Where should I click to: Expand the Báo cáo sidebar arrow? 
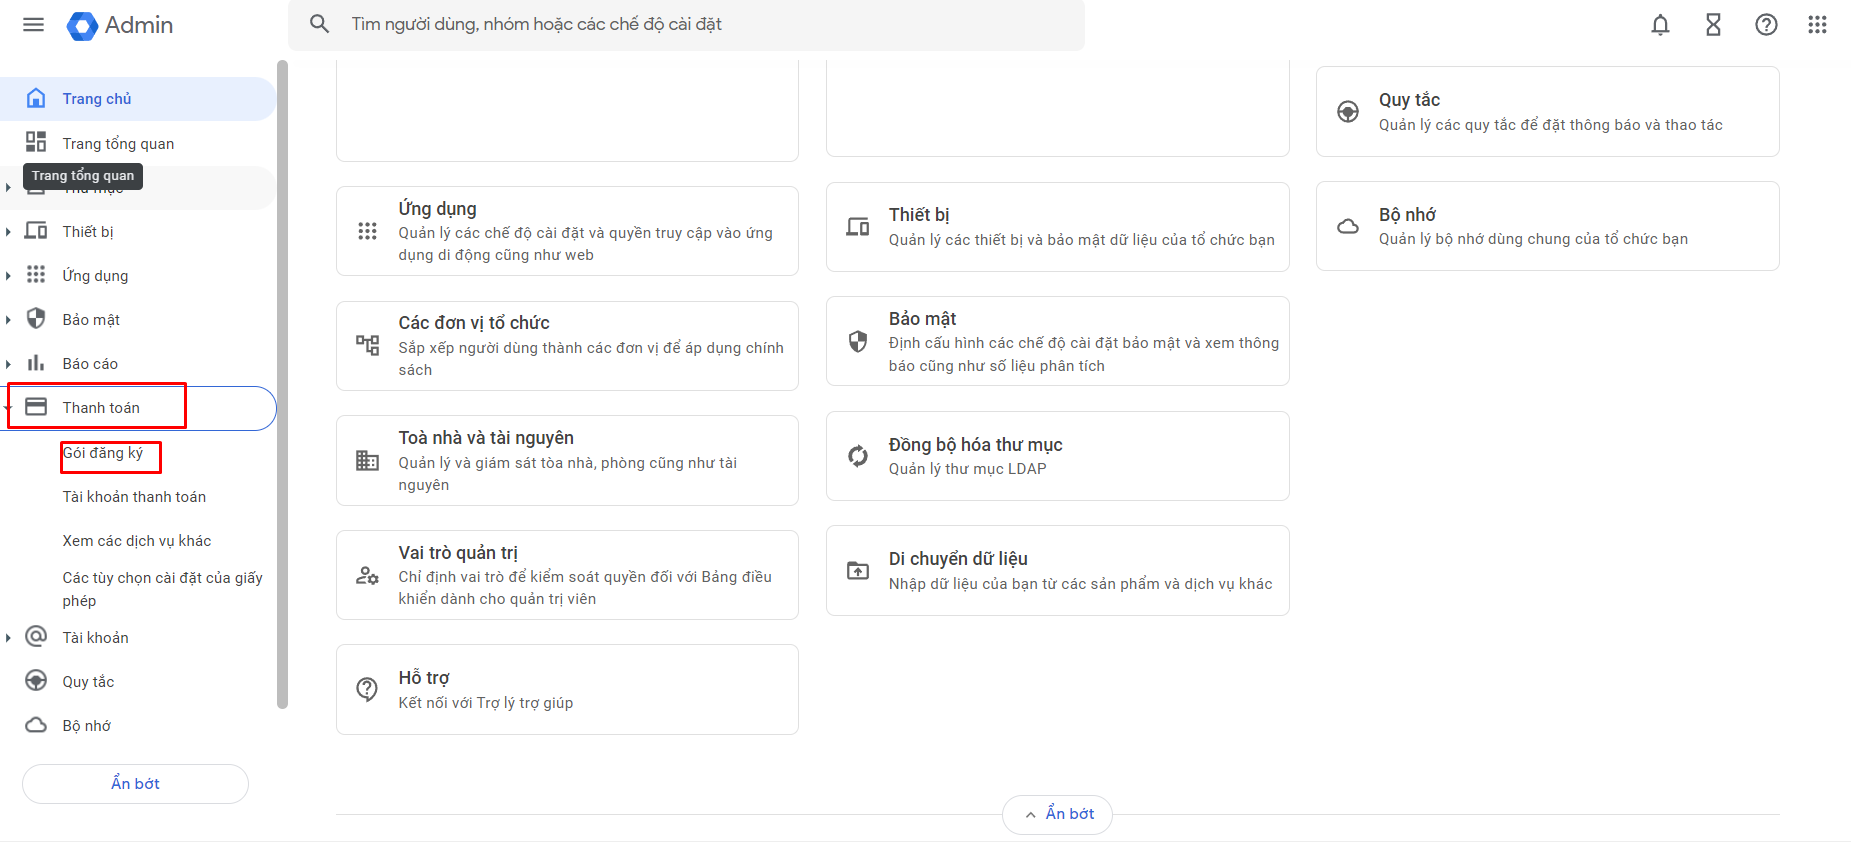(x=8, y=364)
